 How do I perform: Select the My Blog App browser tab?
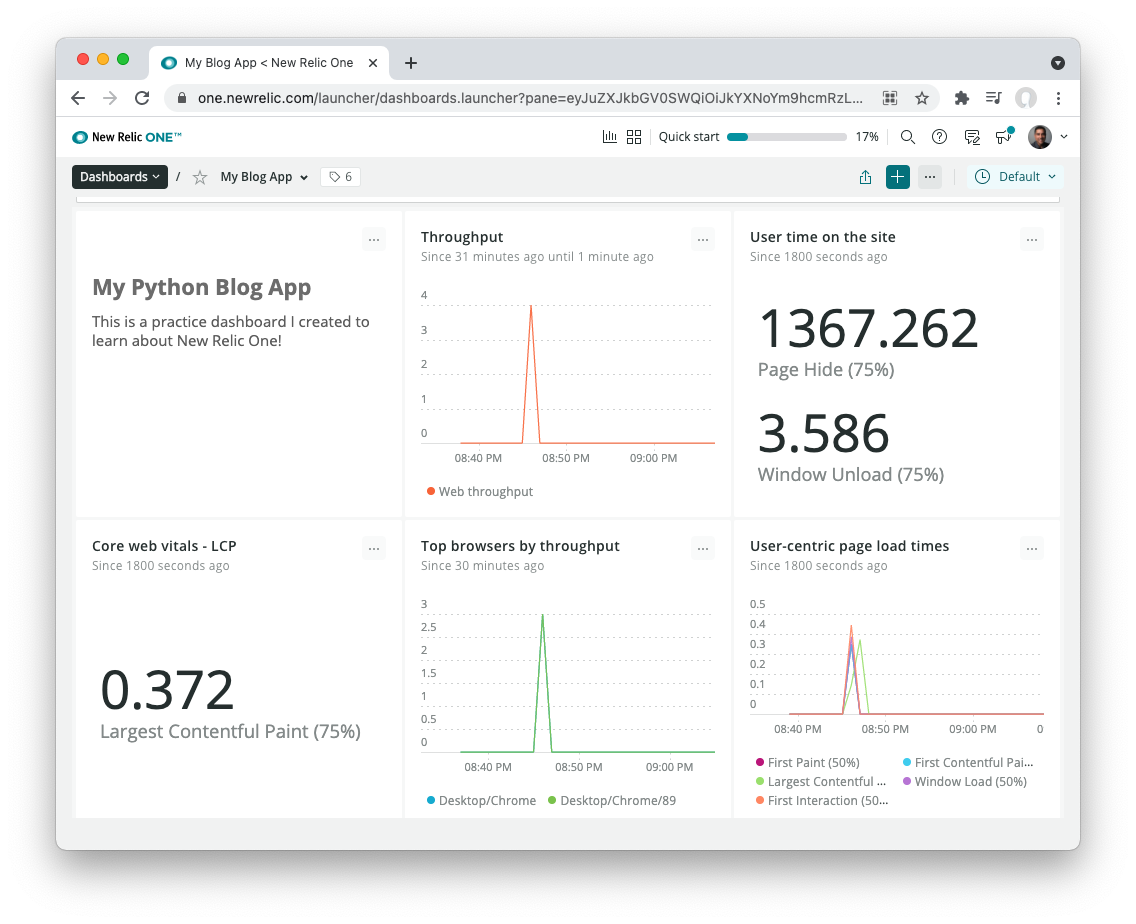point(268,62)
